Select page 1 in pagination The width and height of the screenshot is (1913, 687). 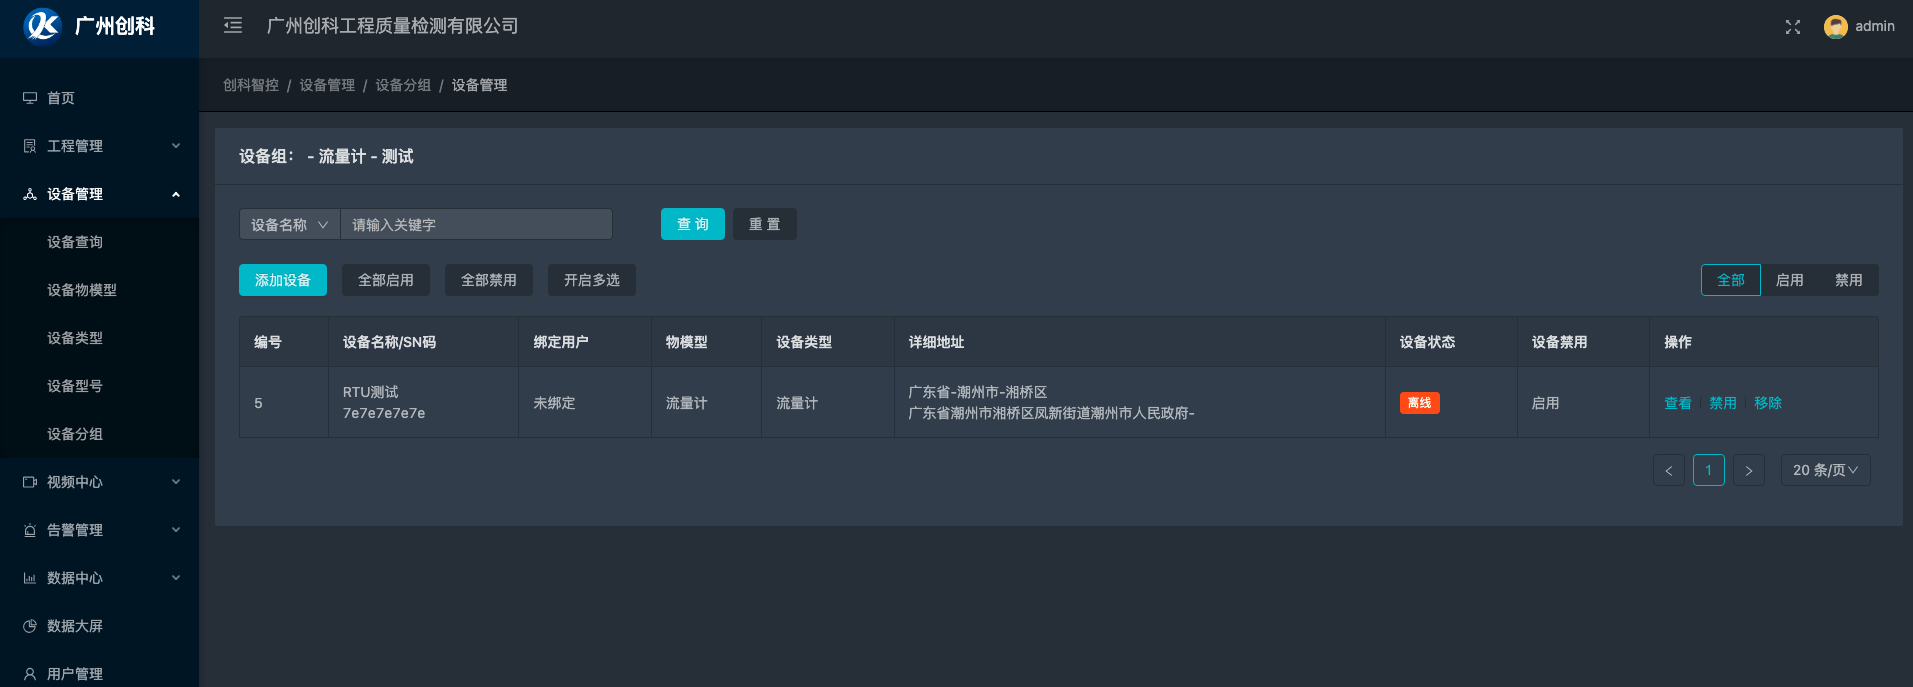(x=1709, y=470)
